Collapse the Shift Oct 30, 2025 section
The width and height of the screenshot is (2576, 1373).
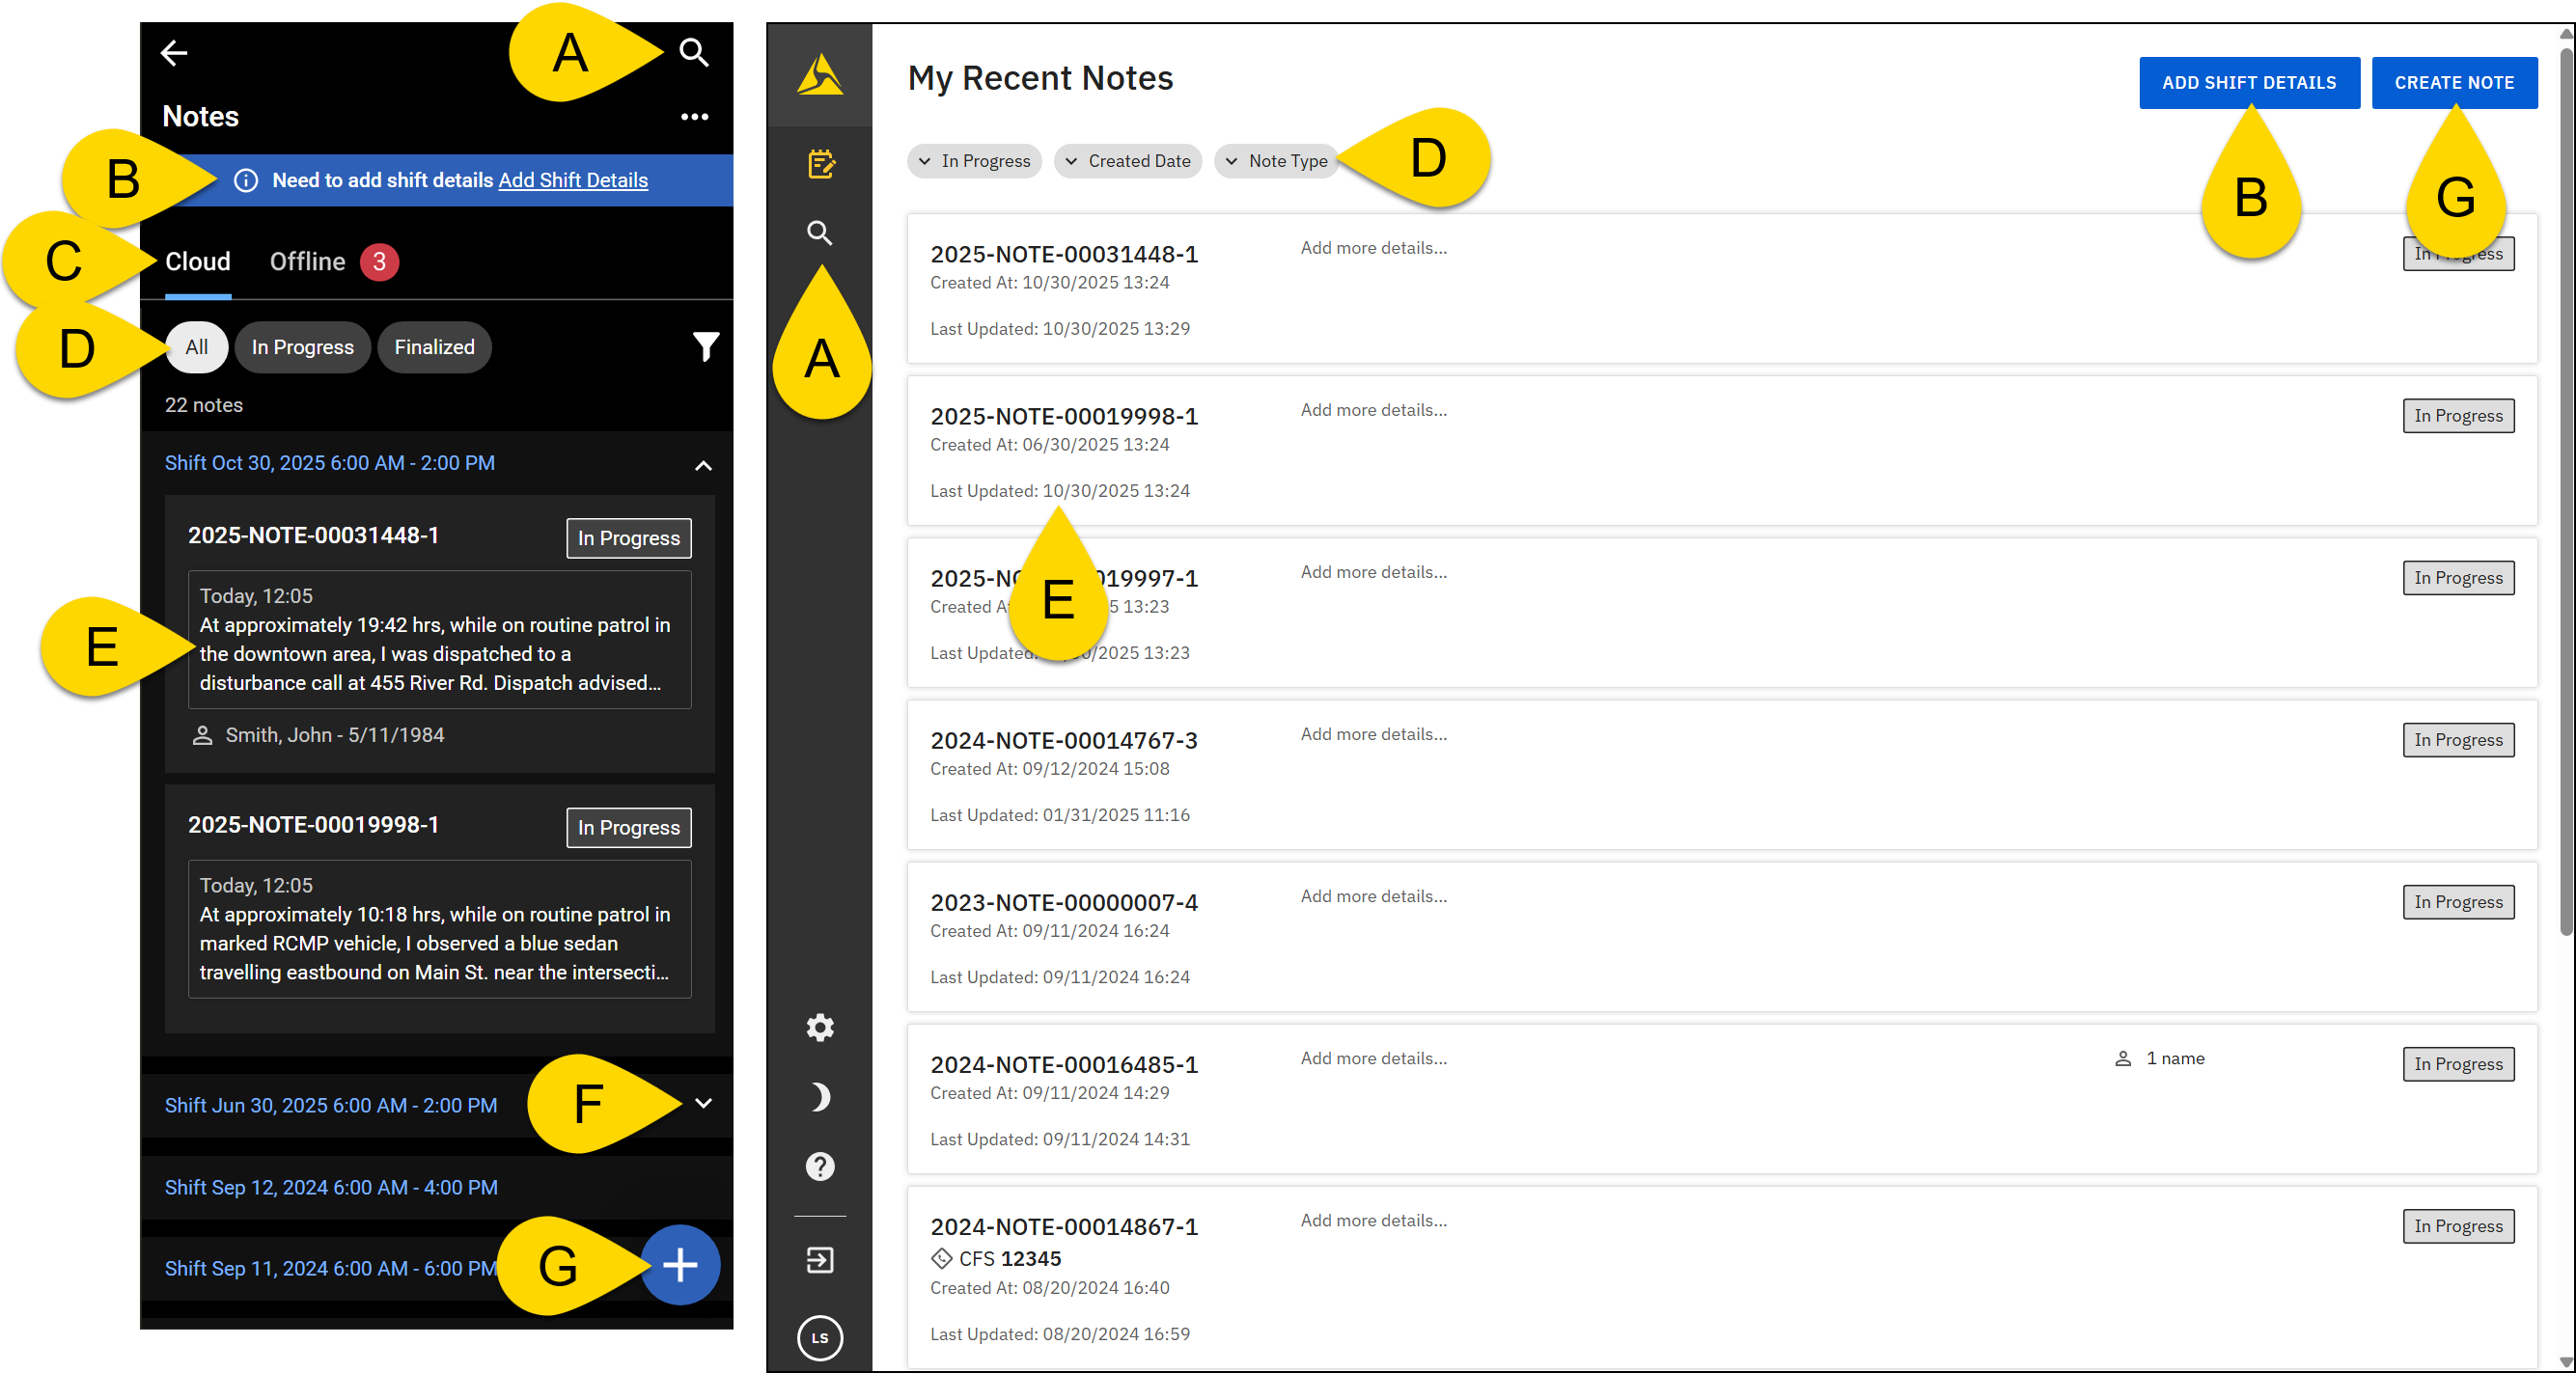(703, 465)
